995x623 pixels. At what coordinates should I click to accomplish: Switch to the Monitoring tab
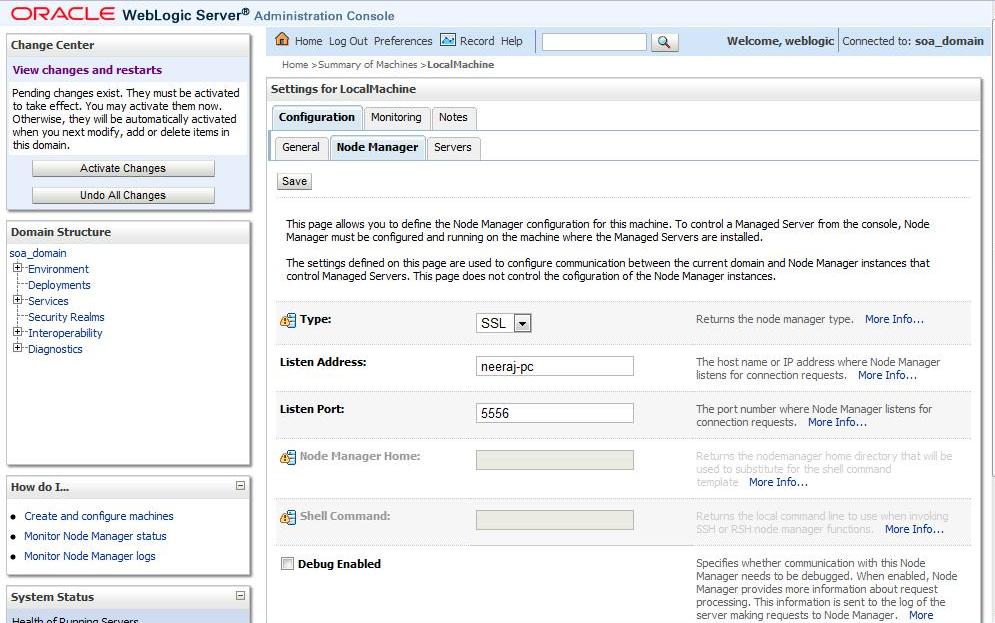[396, 117]
